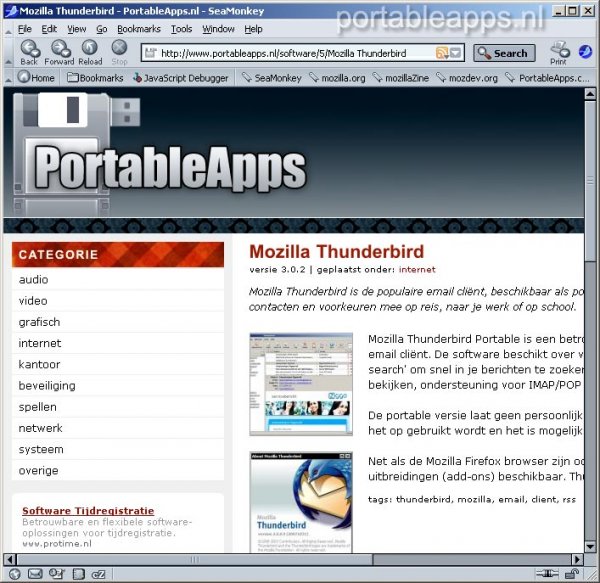
Task: Click the Search button
Action: (504, 53)
